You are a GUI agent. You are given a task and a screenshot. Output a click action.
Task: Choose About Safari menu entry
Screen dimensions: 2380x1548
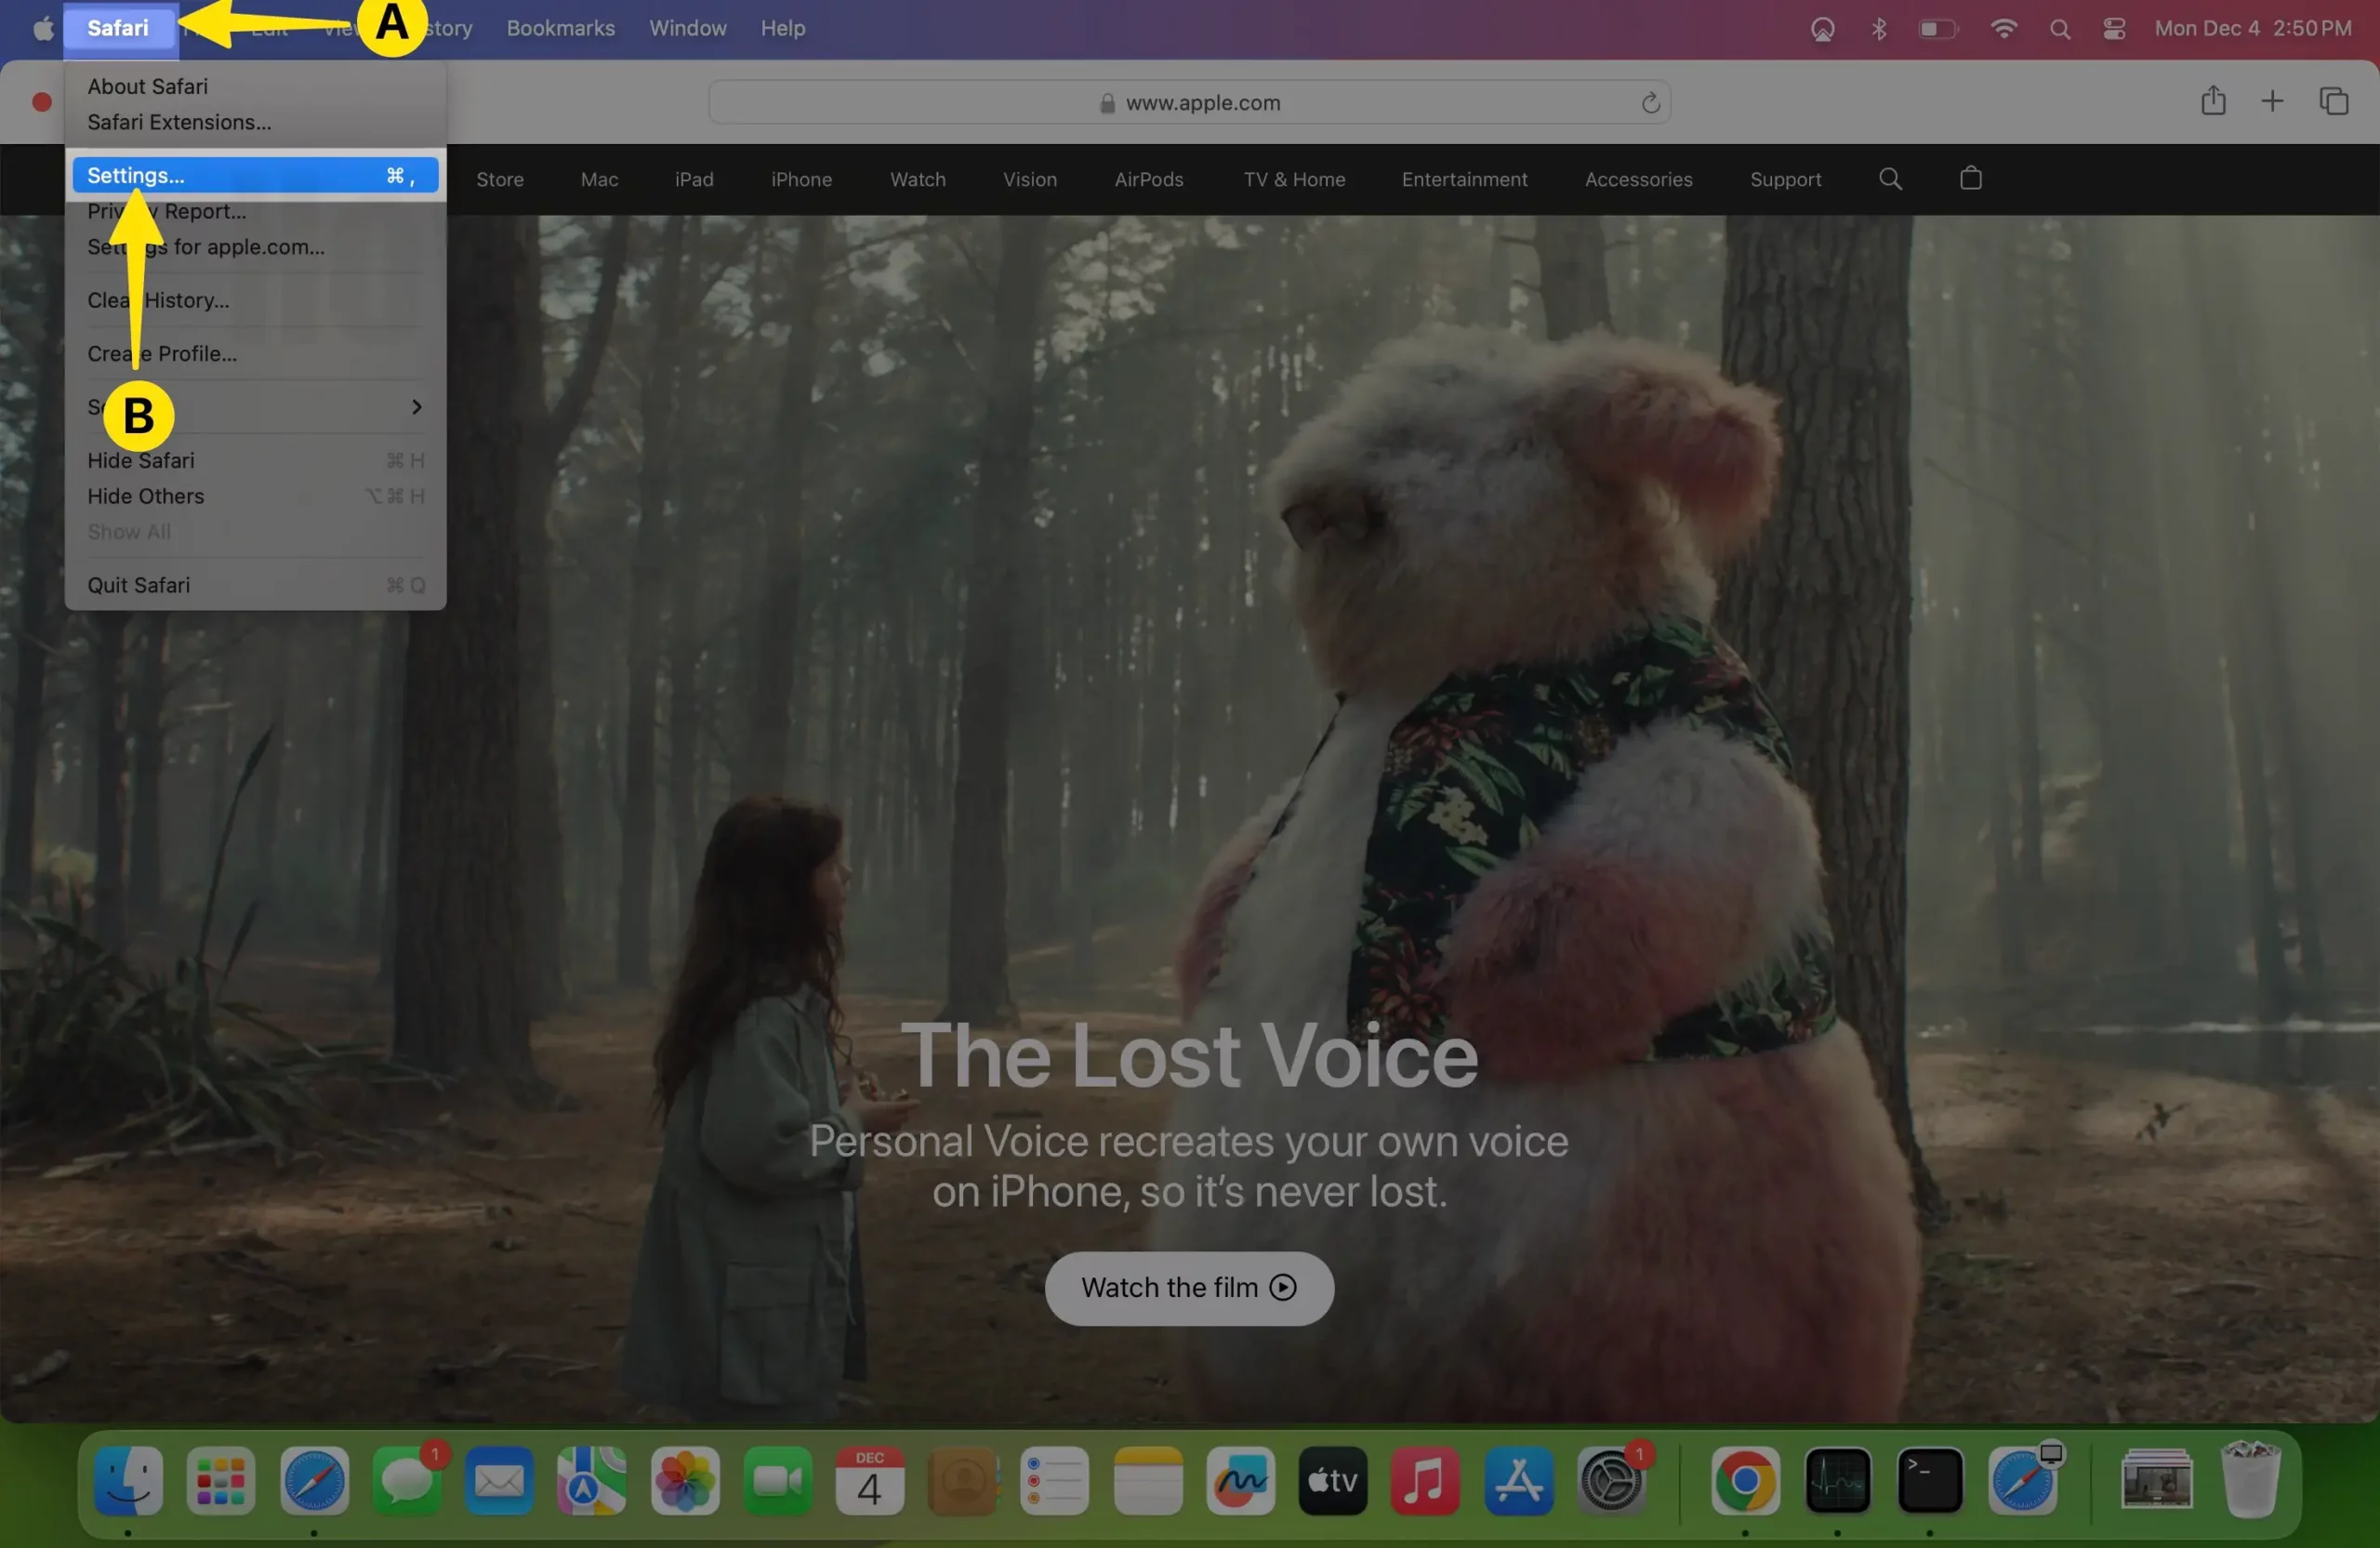(147, 86)
